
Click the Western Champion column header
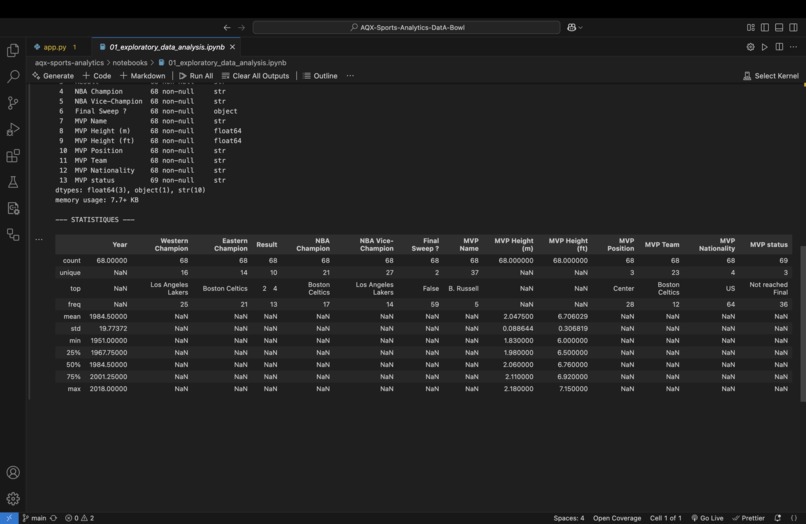pos(171,245)
